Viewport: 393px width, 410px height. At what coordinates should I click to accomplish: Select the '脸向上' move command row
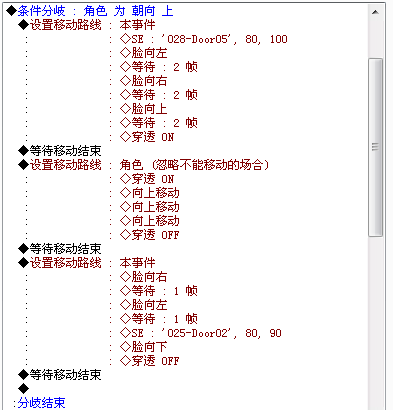[x=143, y=109]
